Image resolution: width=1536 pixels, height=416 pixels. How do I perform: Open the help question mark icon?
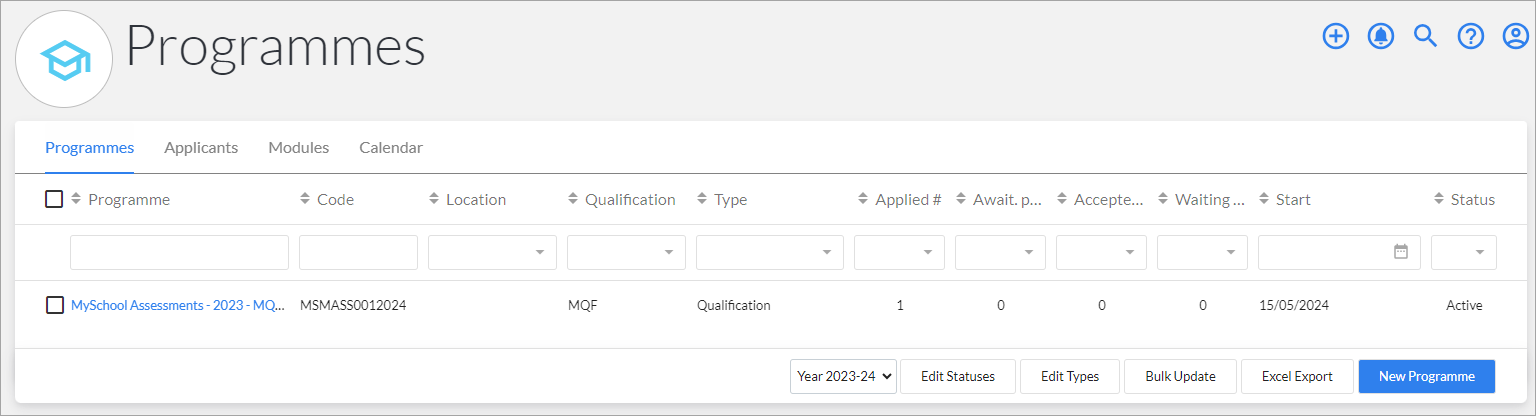click(1470, 36)
